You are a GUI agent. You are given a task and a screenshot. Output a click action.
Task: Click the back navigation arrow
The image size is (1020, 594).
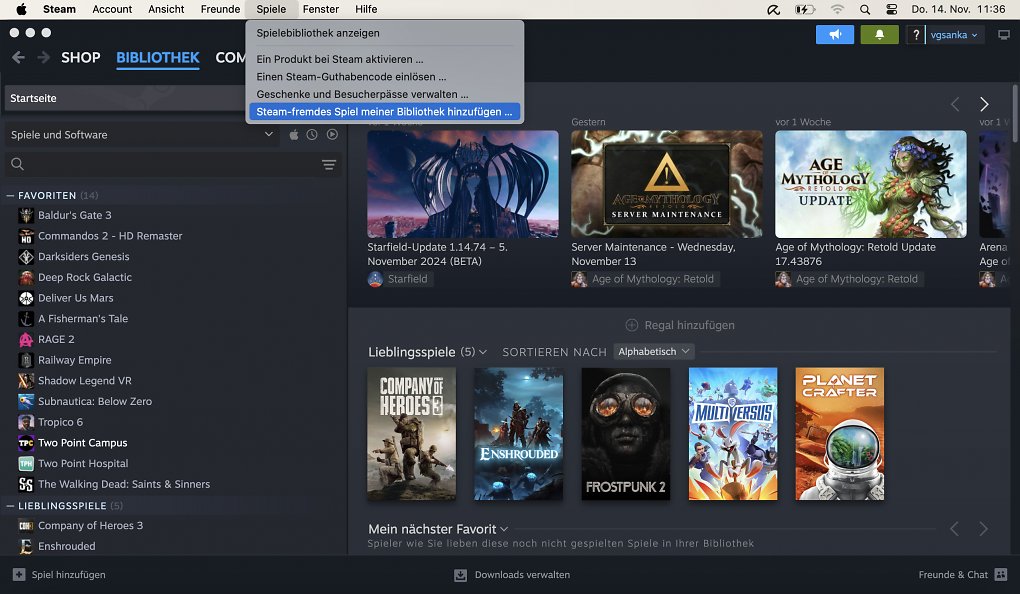coord(18,57)
